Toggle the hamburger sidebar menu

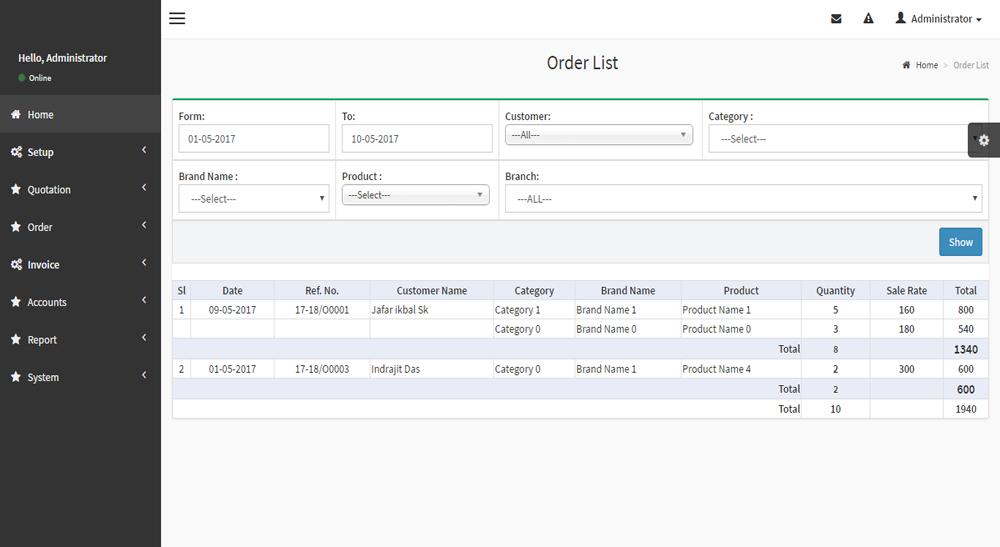pos(177,18)
